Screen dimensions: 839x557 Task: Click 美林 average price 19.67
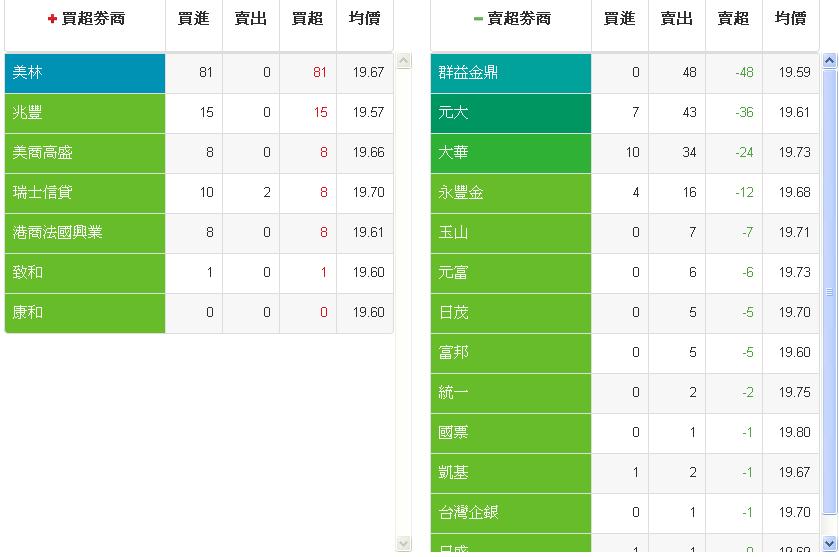tap(368, 72)
